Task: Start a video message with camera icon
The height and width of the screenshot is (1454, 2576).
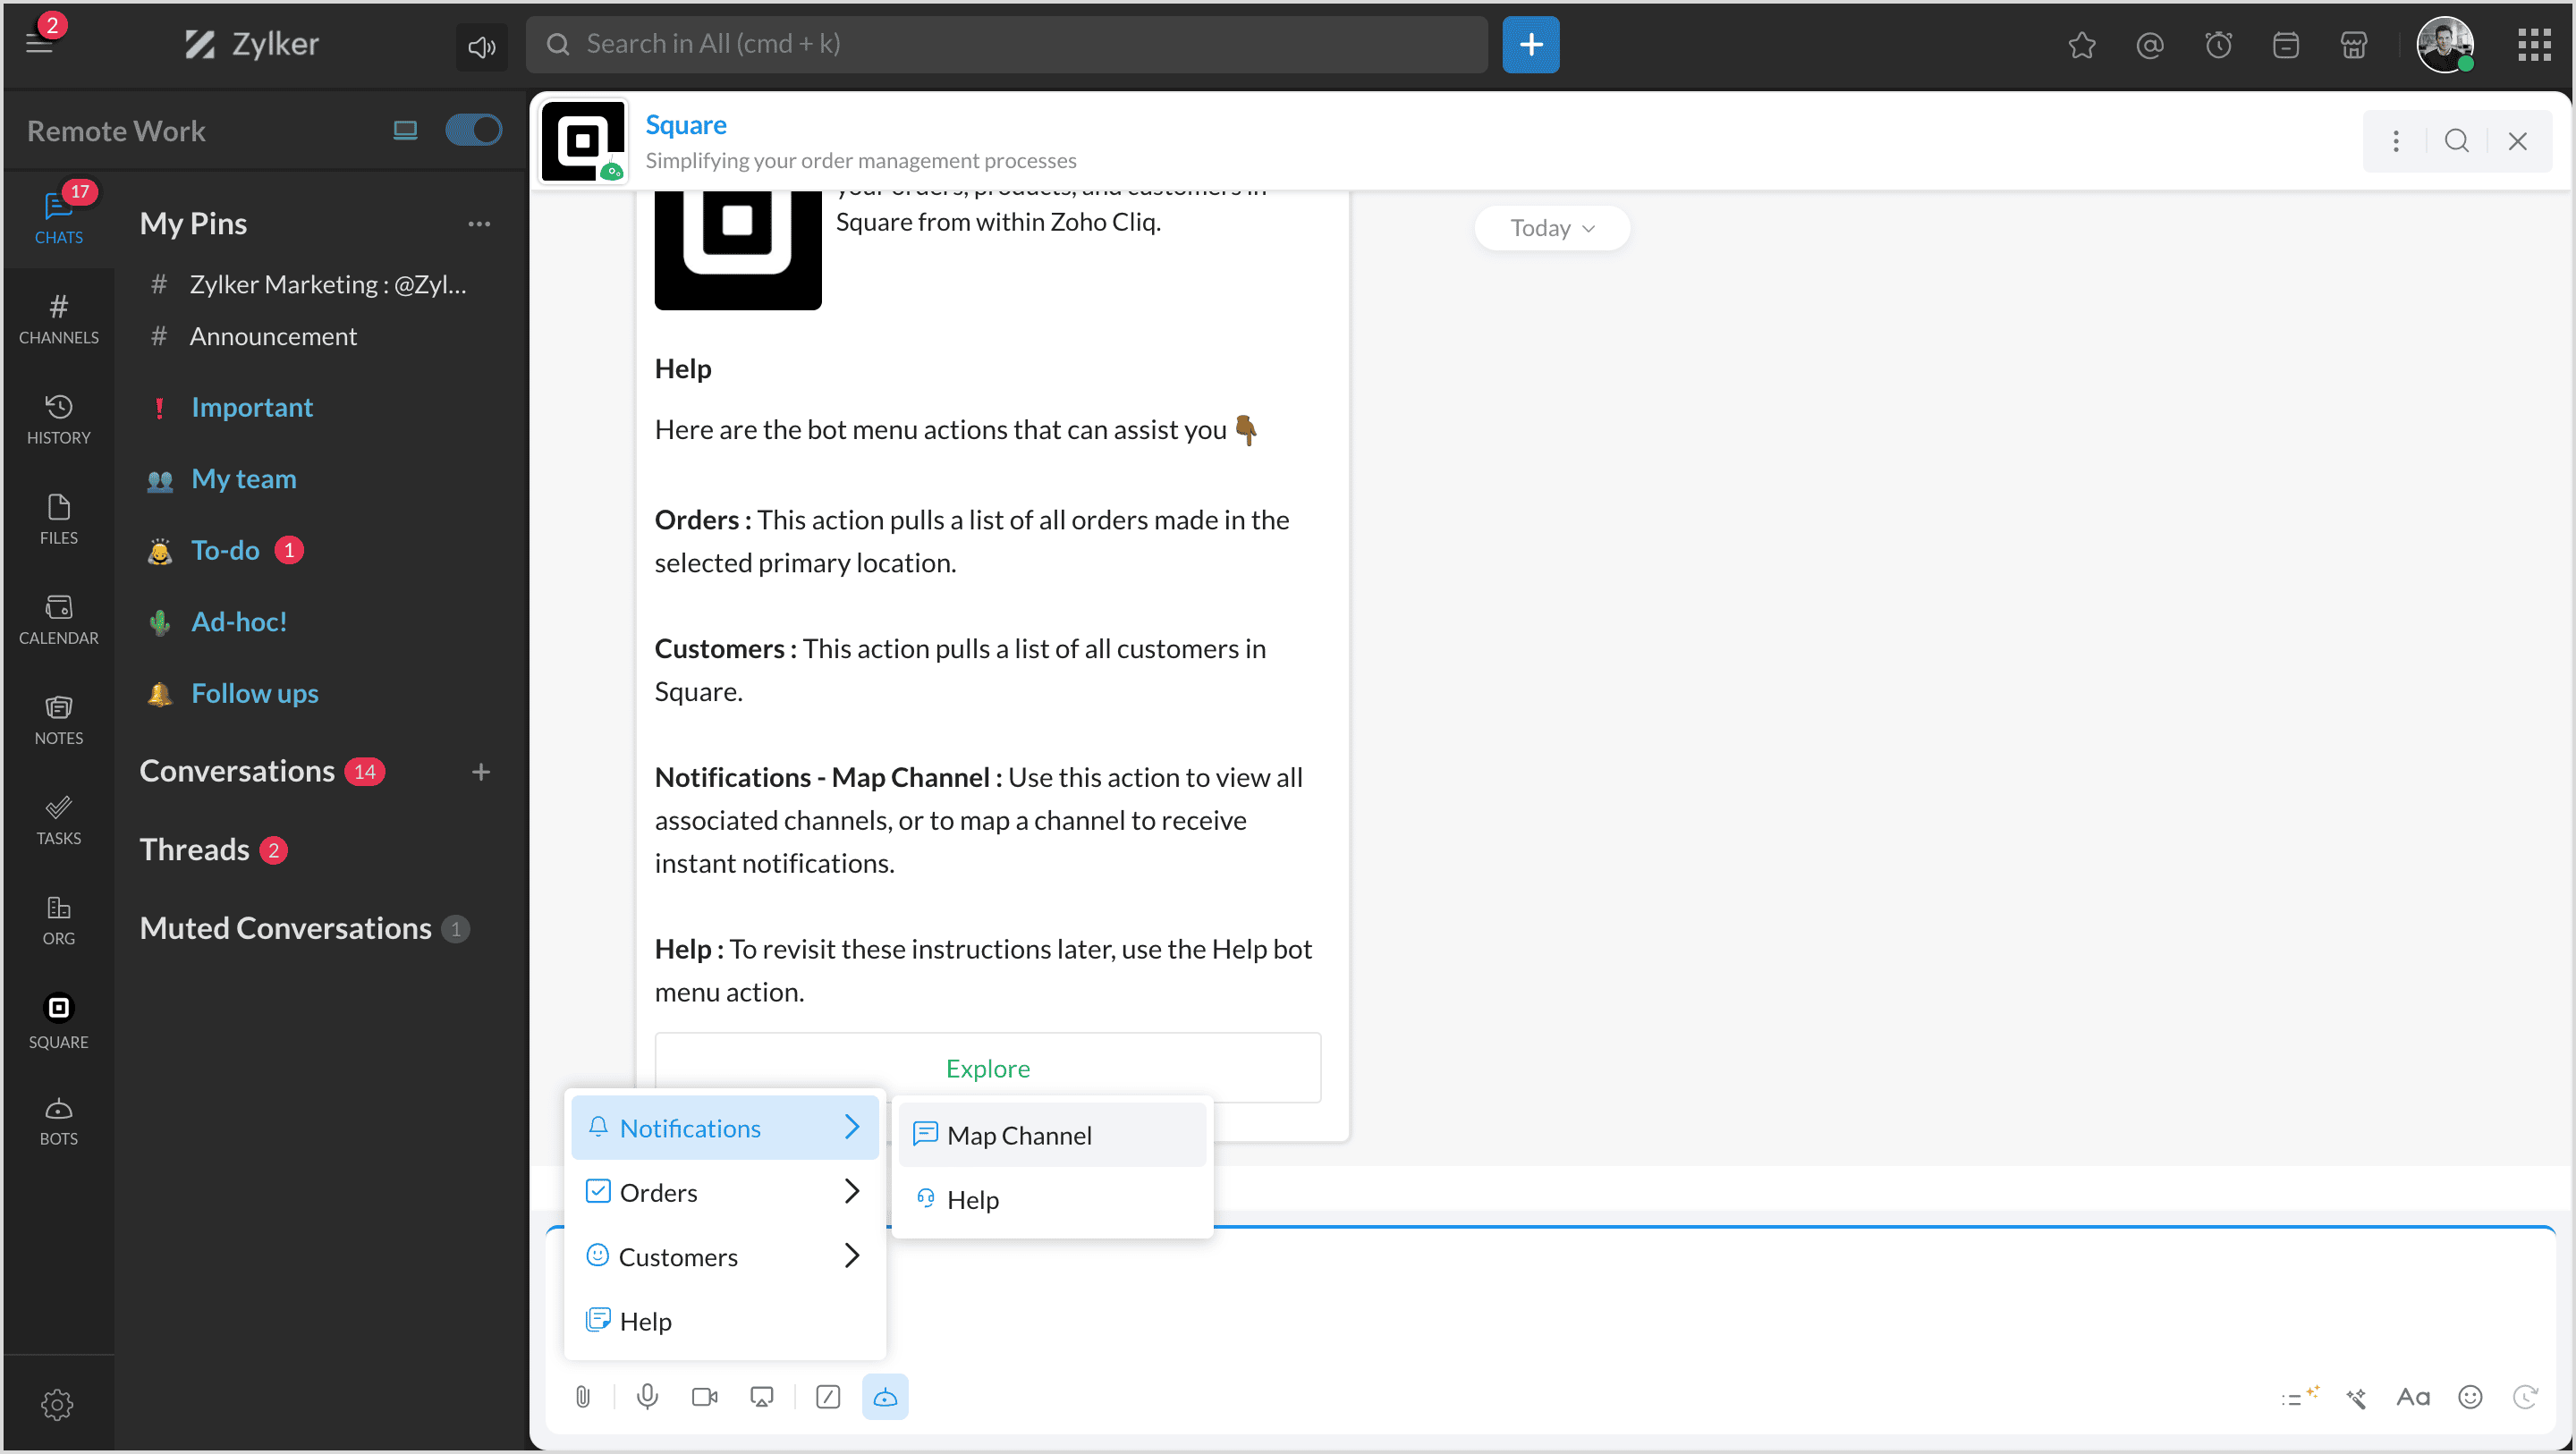Action: click(704, 1397)
